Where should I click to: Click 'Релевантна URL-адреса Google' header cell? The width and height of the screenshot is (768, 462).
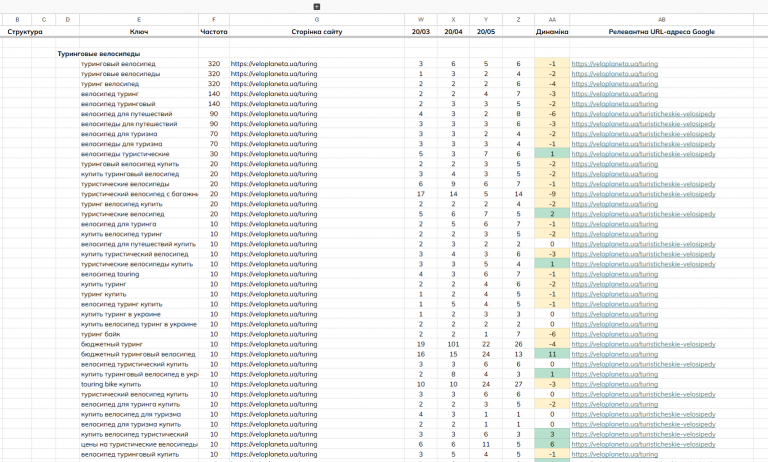coord(661,32)
